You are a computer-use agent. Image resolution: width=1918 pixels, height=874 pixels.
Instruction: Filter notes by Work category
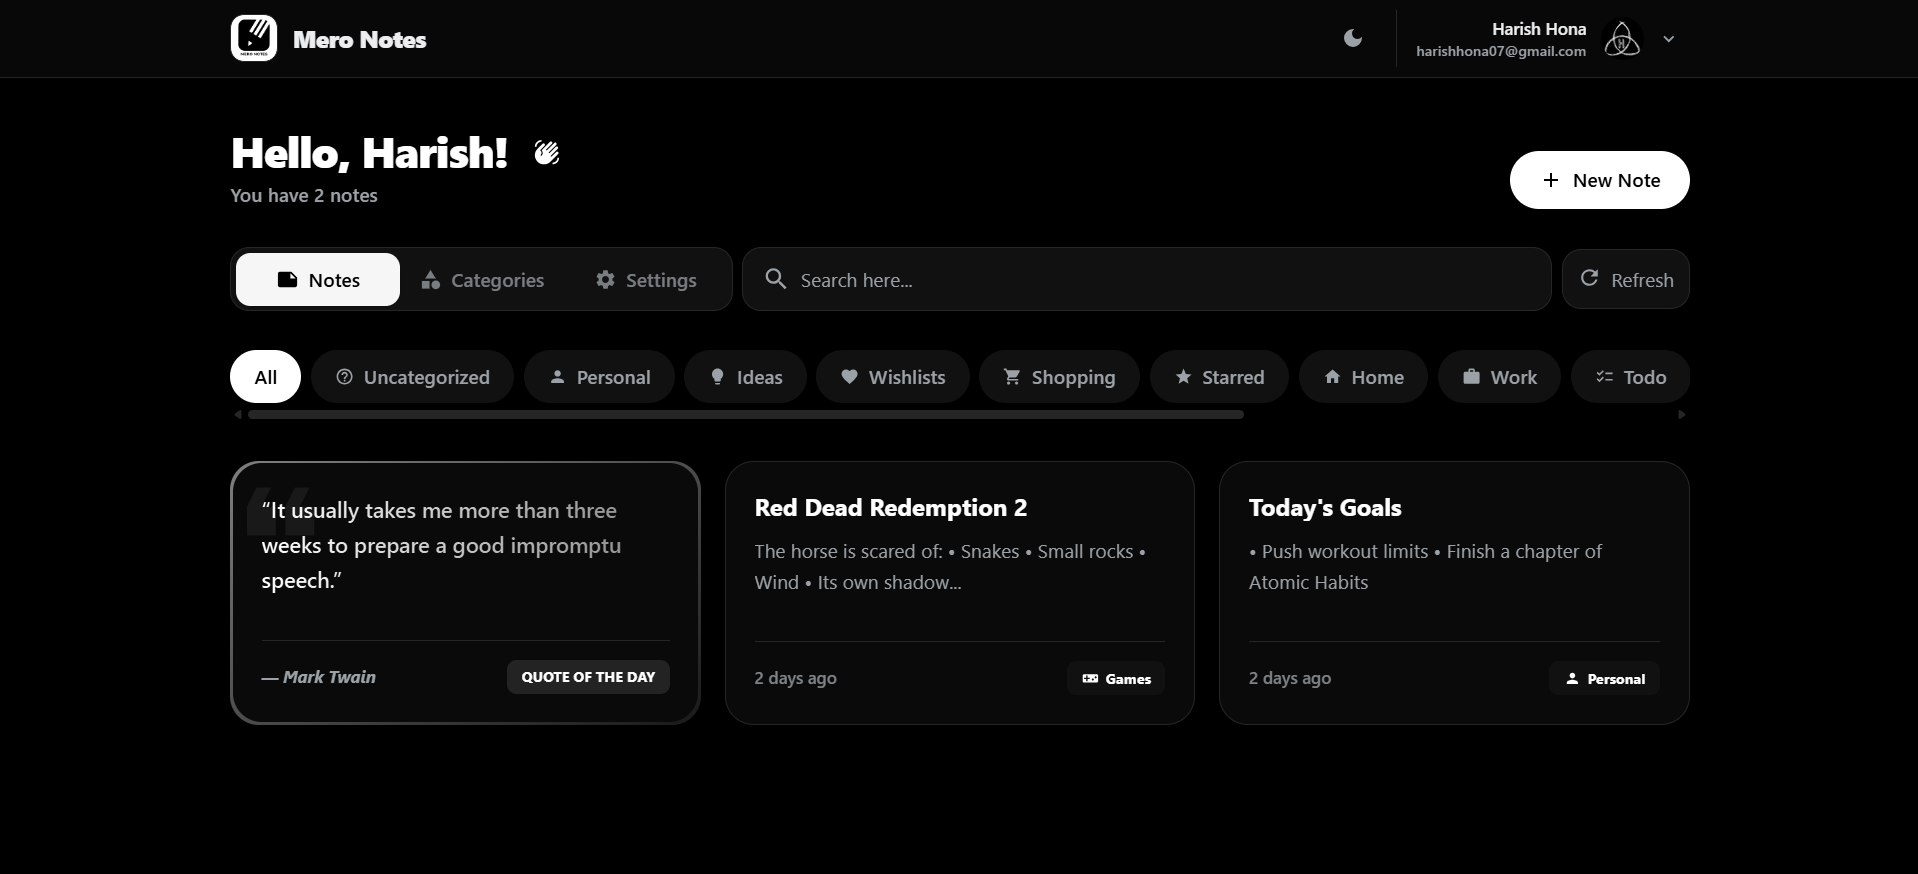coord(1499,377)
